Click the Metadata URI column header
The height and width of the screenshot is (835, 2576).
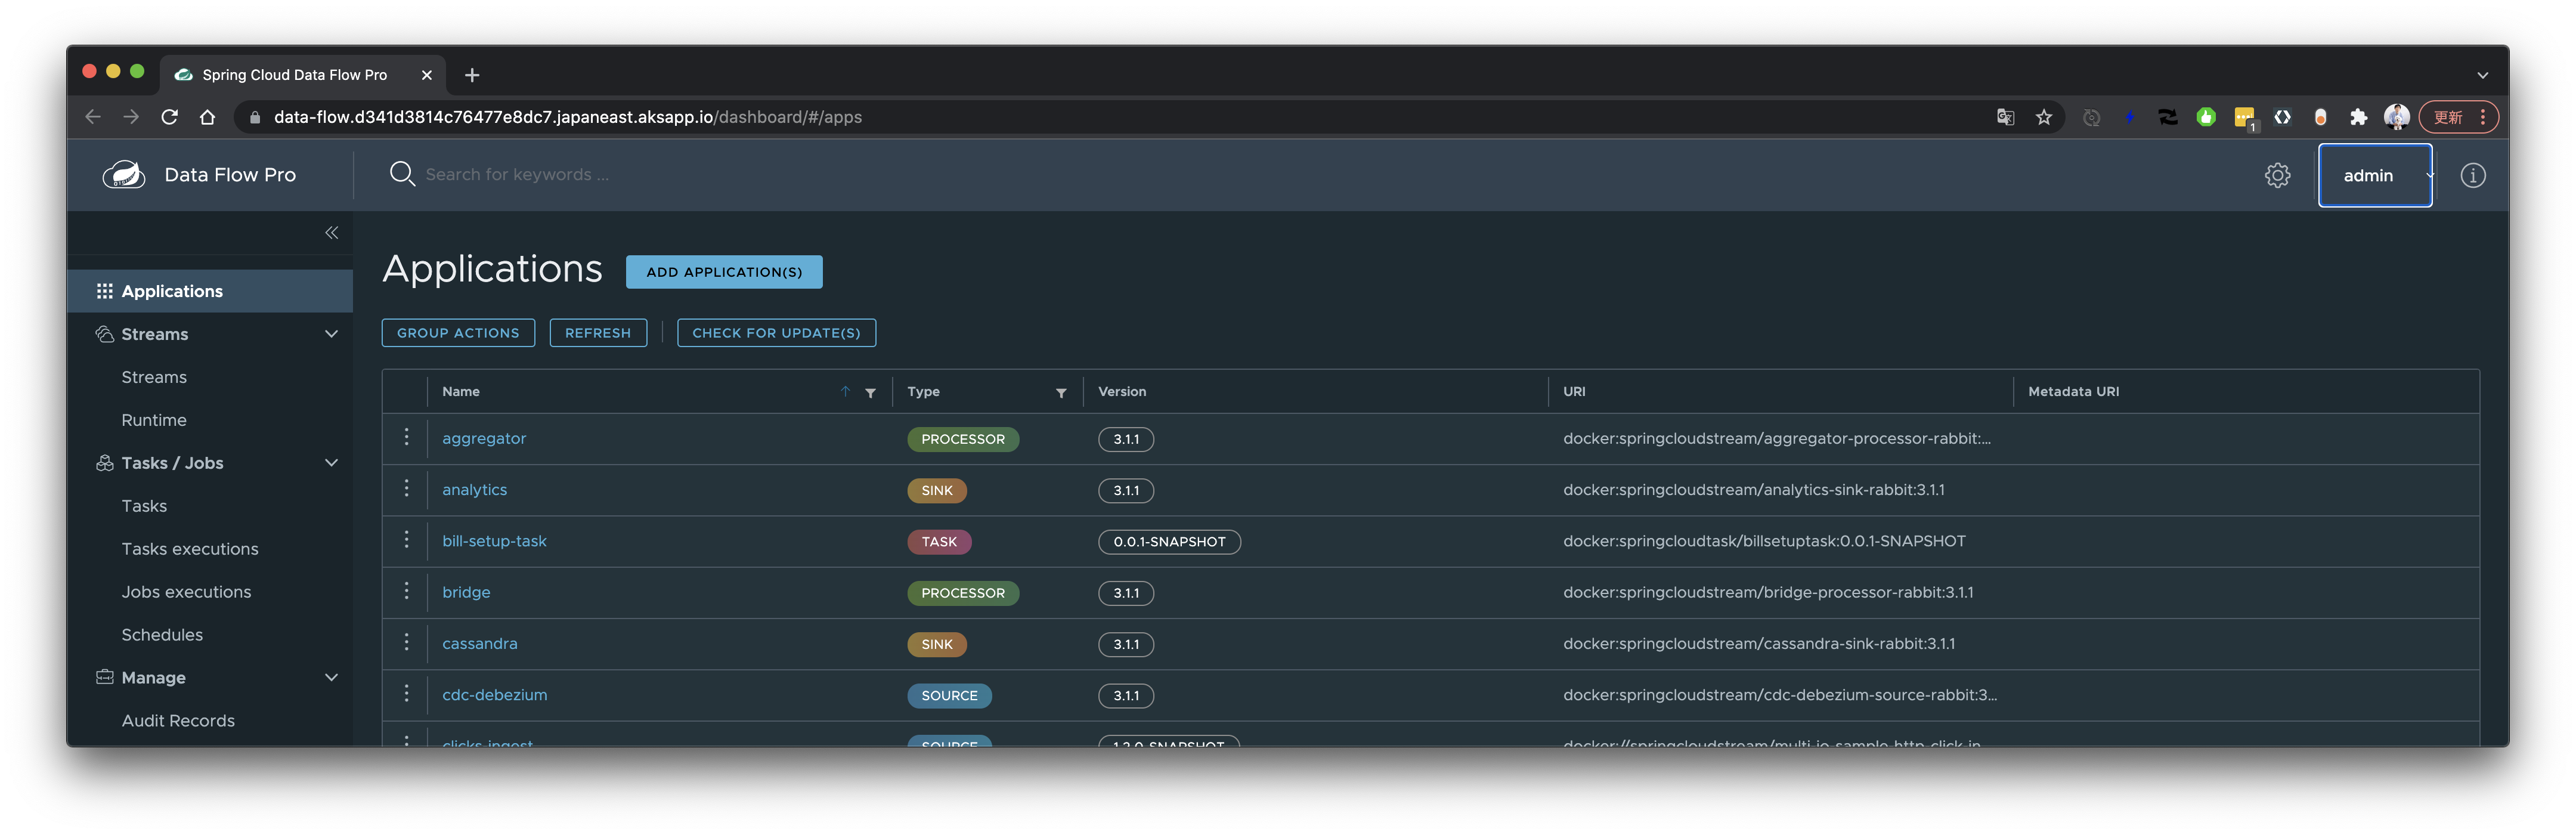click(x=2073, y=392)
